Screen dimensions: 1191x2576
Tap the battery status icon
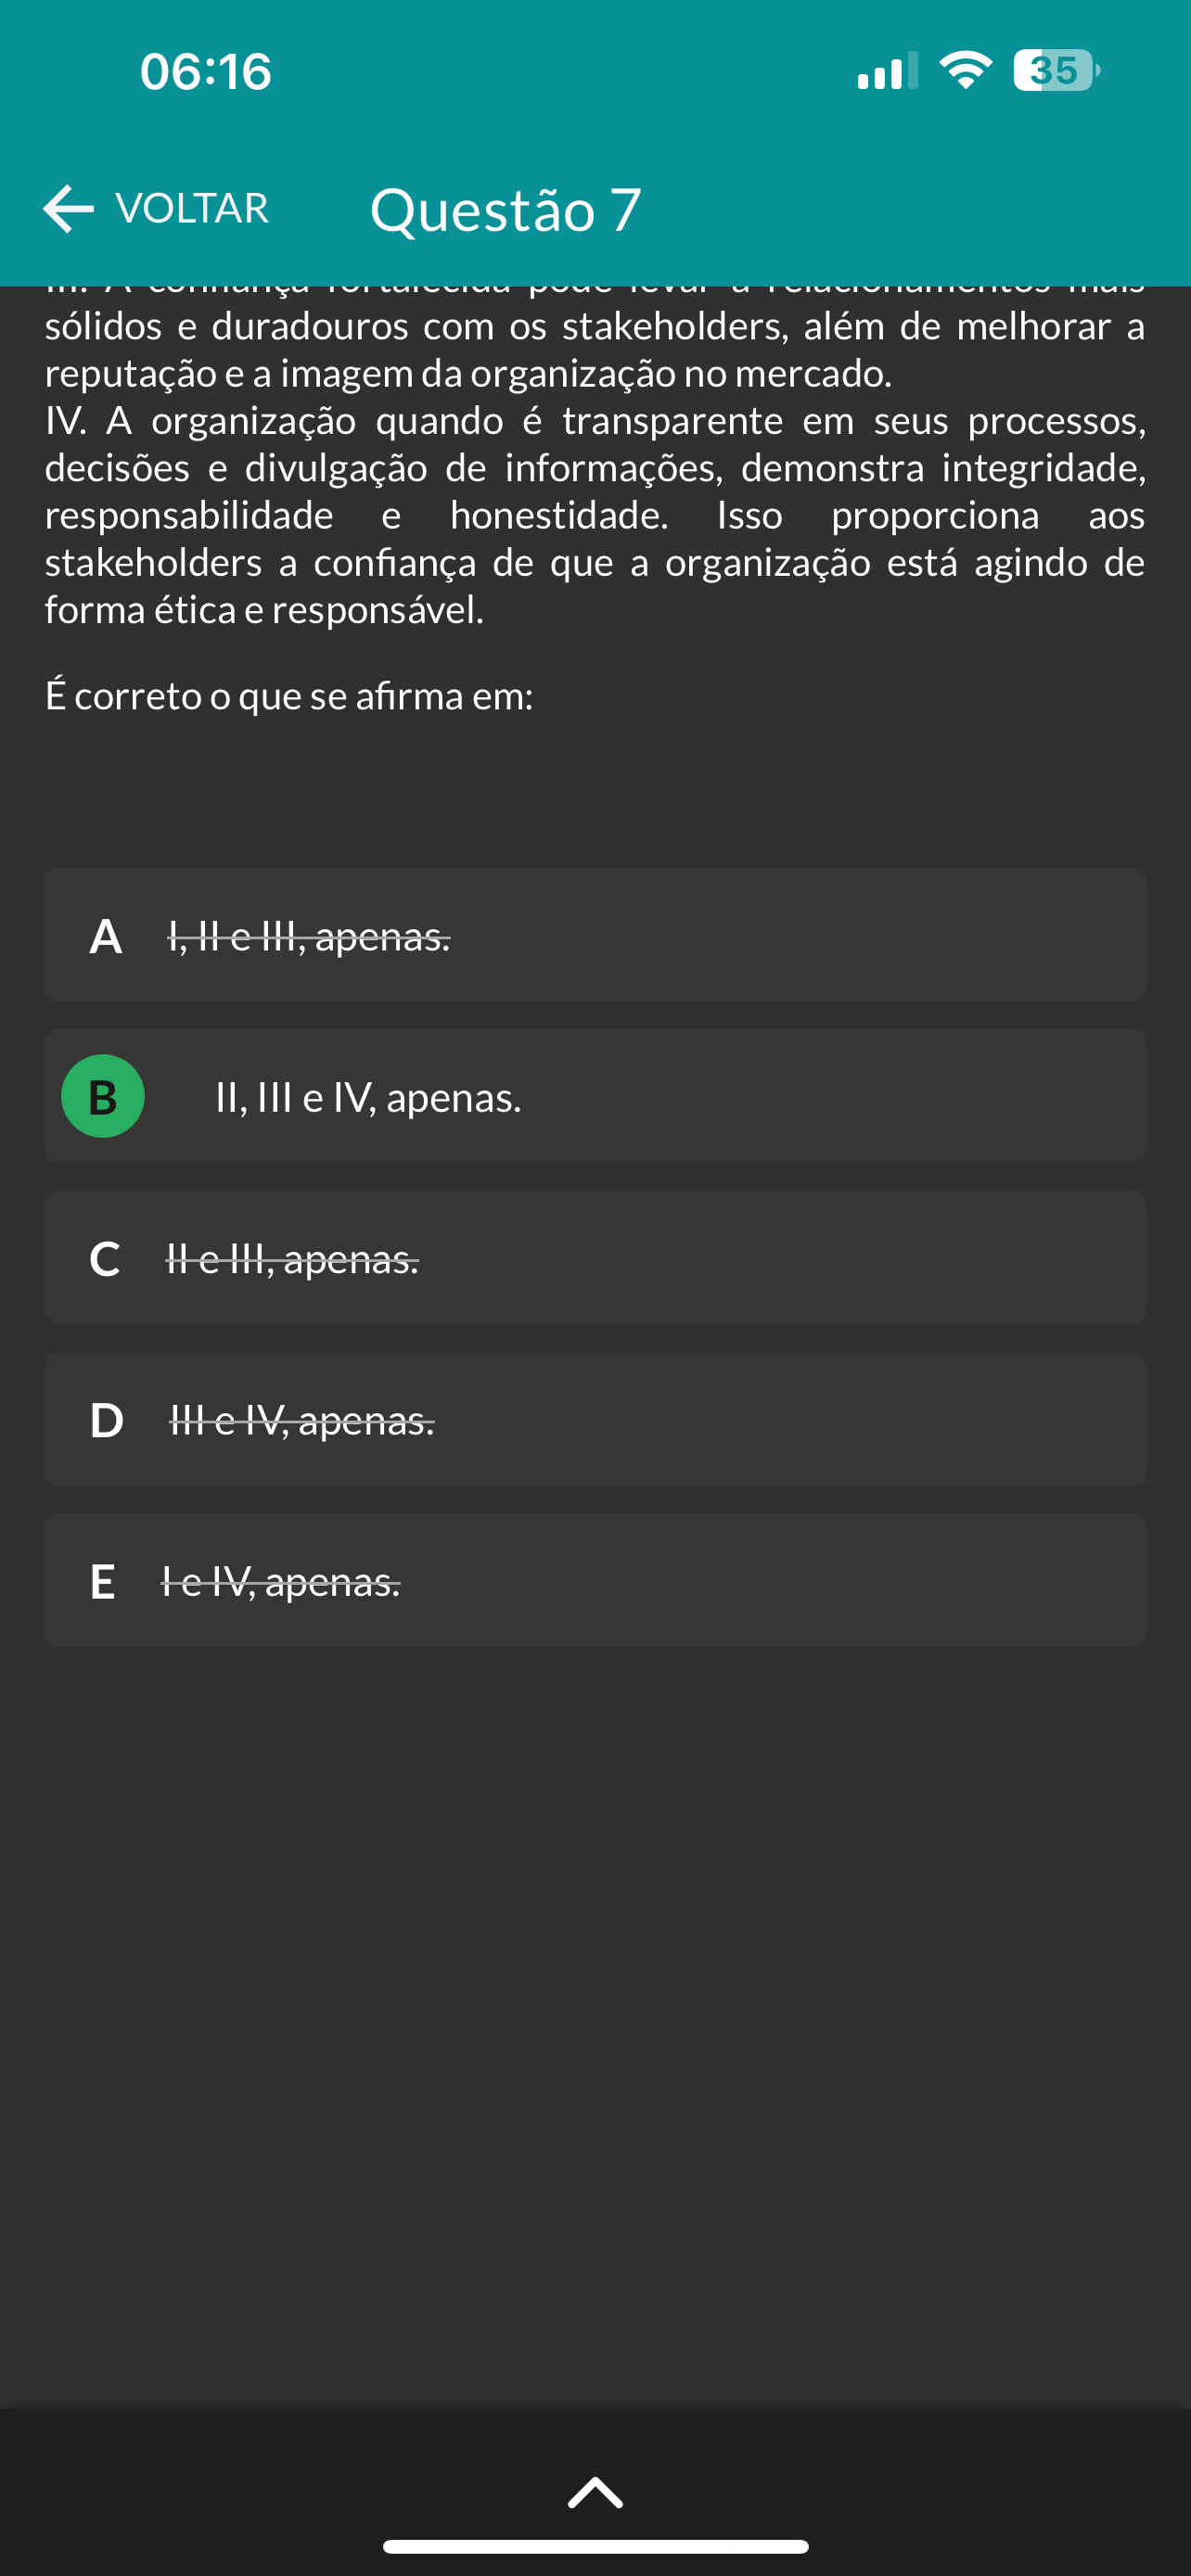point(1055,71)
